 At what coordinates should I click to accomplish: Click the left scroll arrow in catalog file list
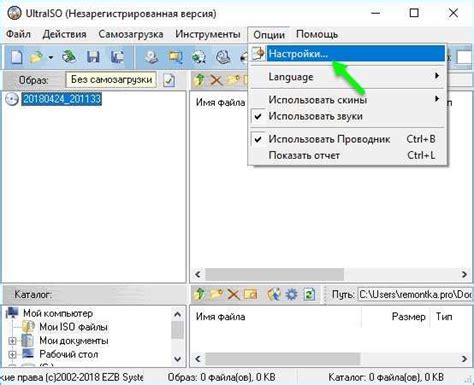[x=198, y=359]
